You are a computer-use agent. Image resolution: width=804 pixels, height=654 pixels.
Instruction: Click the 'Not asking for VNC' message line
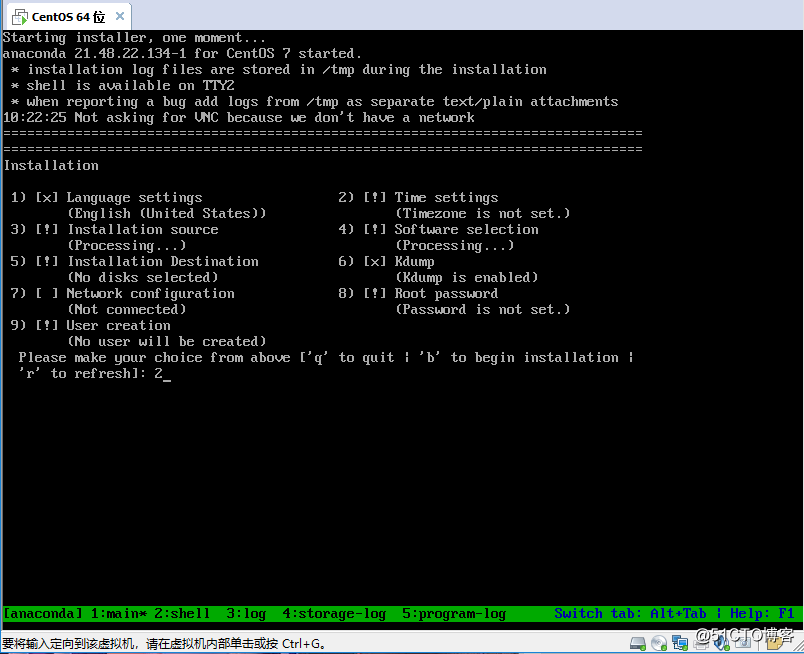tap(239, 117)
